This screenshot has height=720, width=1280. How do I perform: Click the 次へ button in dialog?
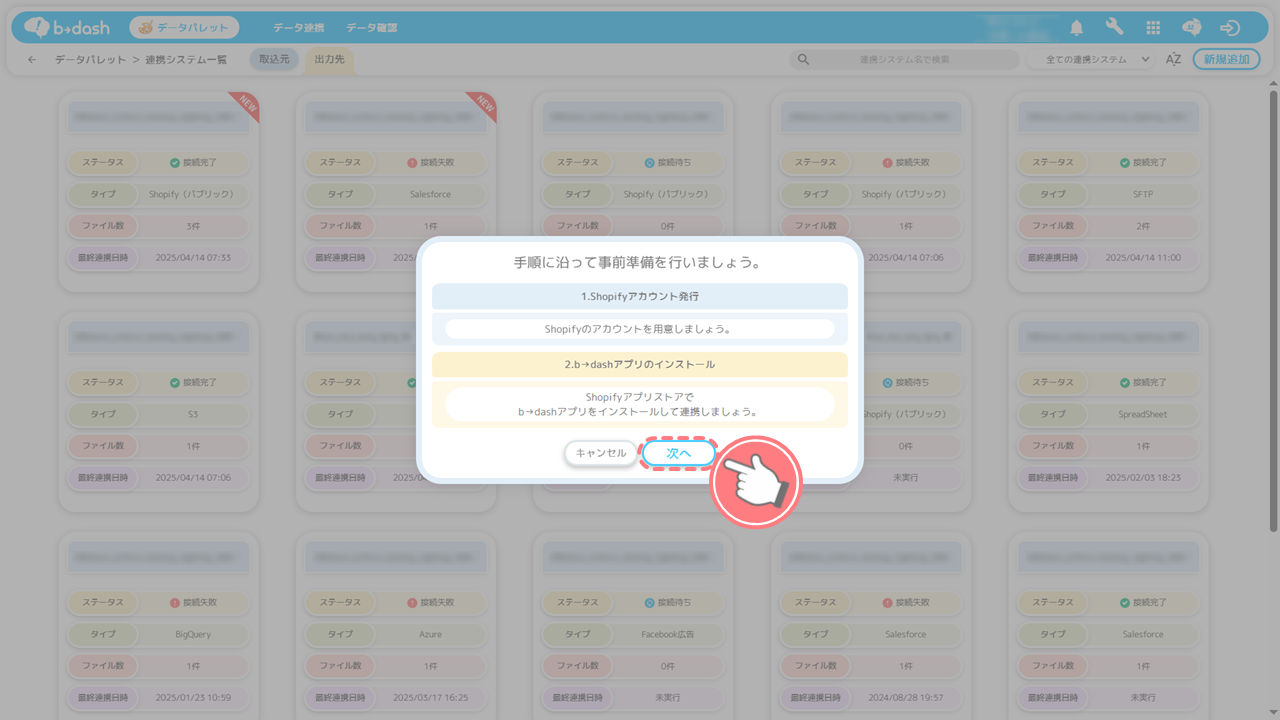pos(679,453)
